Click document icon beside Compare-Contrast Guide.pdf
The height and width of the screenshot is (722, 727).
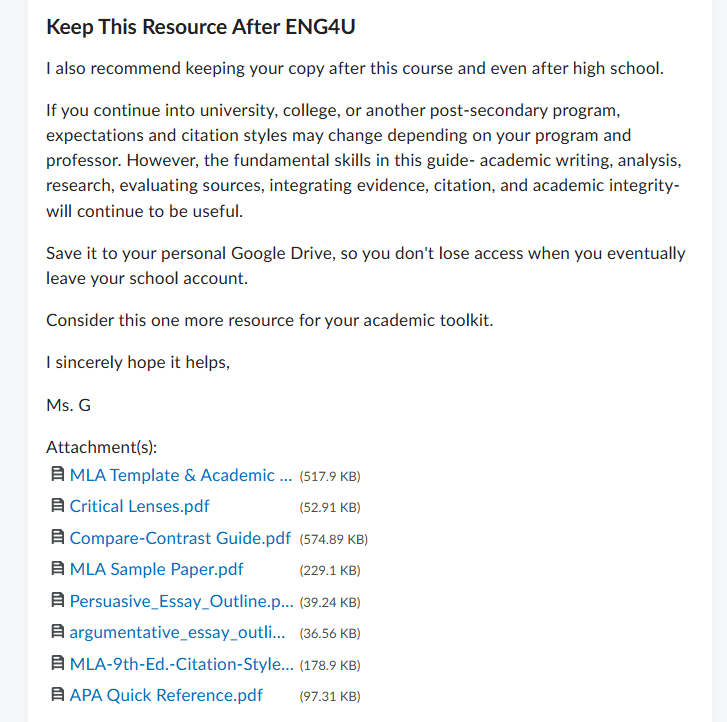pos(57,537)
